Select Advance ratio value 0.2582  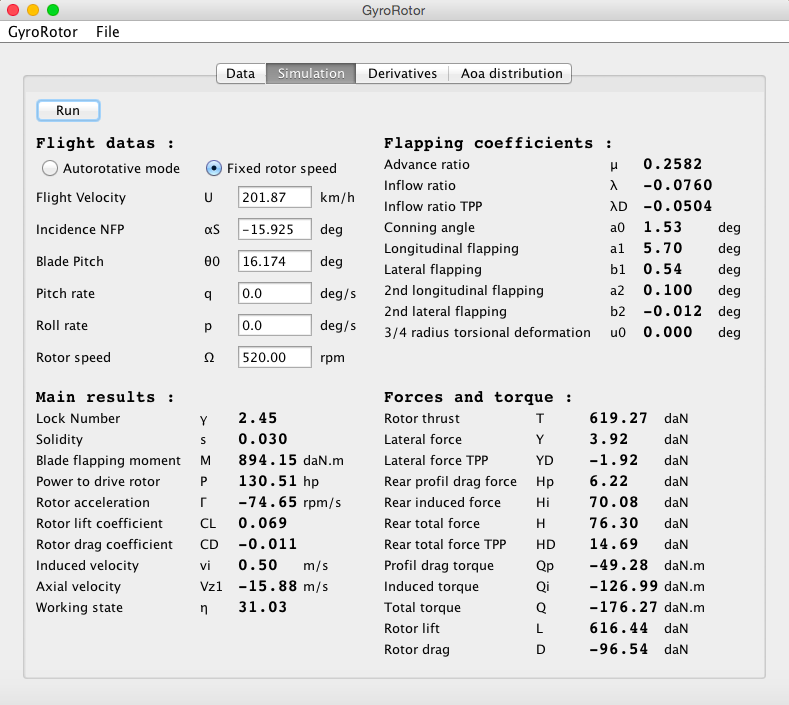coord(672,164)
